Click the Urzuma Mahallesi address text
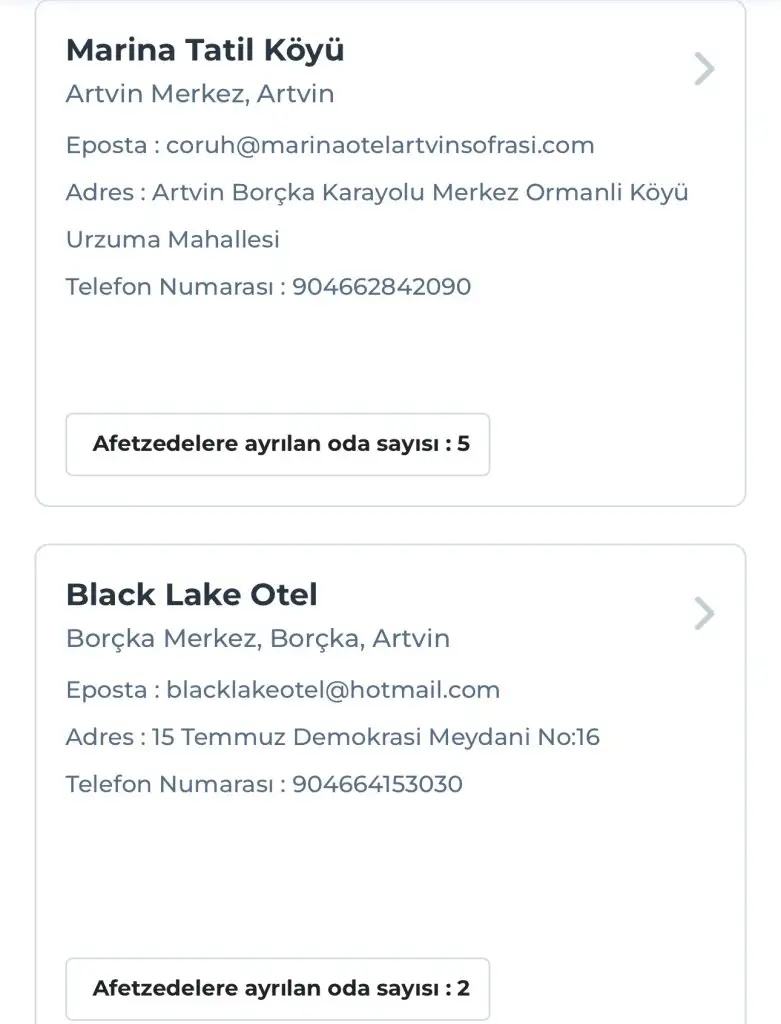 [173, 240]
